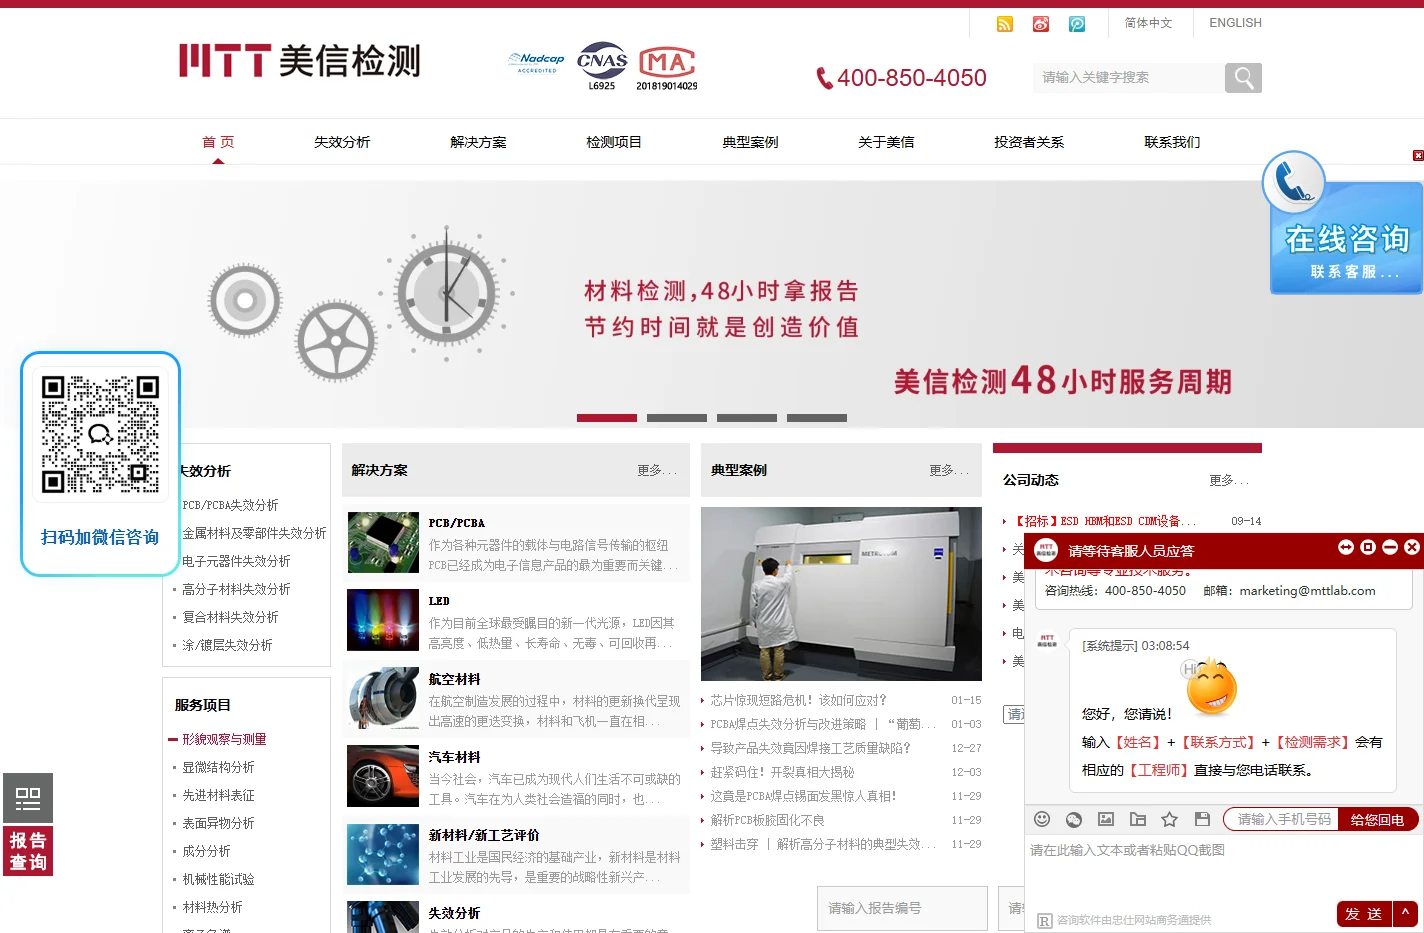Select the 首页 nav tab
The height and width of the screenshot is (933, 1424).
click(x=218, y=142)
